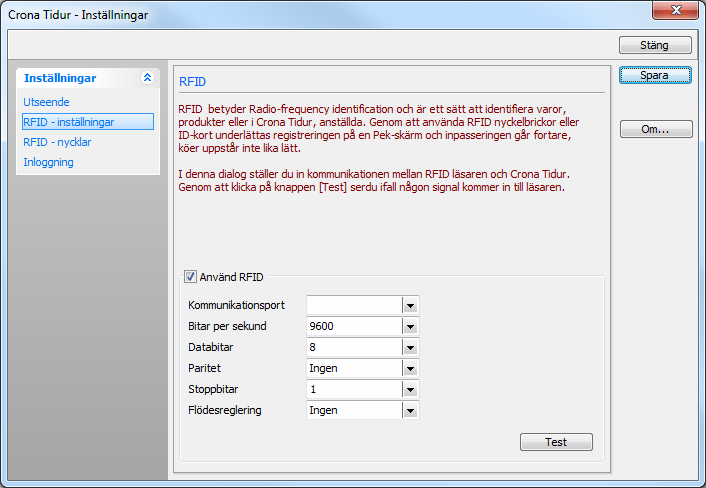
Task: Close the Crona Tidur settings window
Action: click(675, 10)
